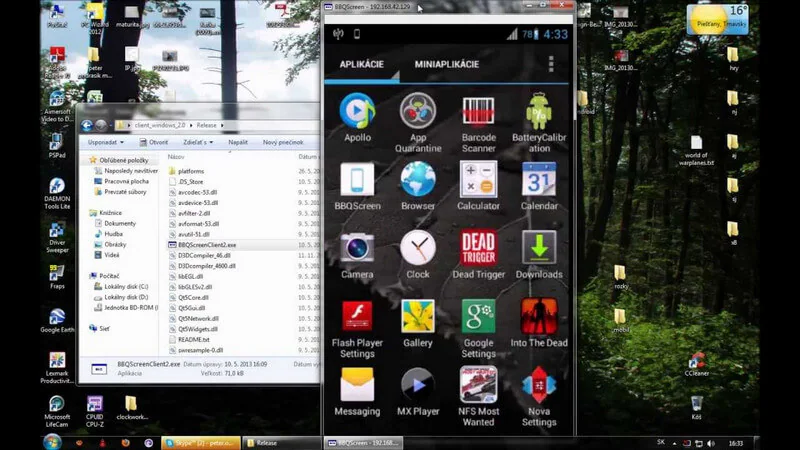This screenshot has height=450, width=800.
Task: Switch to the MINIAPLIKÁCIE tab
Action: (446, 64)
